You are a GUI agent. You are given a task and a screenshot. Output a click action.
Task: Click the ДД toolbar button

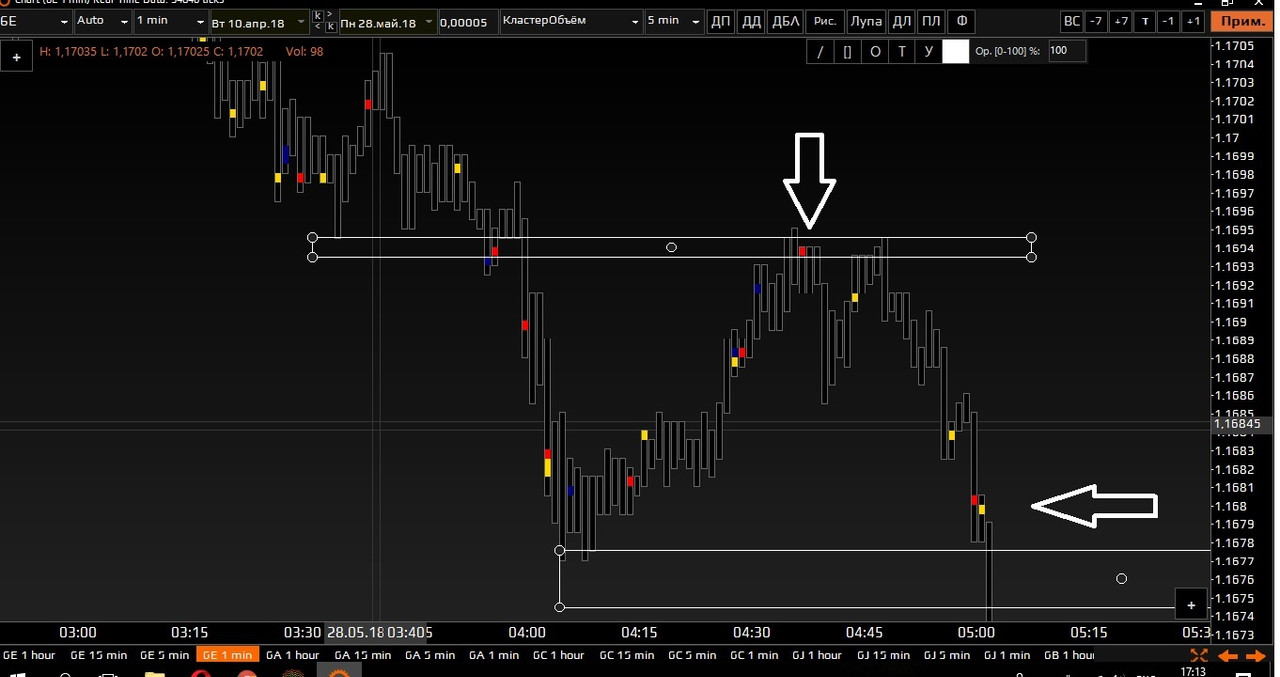pyautogui.click(x=751, y=21)
